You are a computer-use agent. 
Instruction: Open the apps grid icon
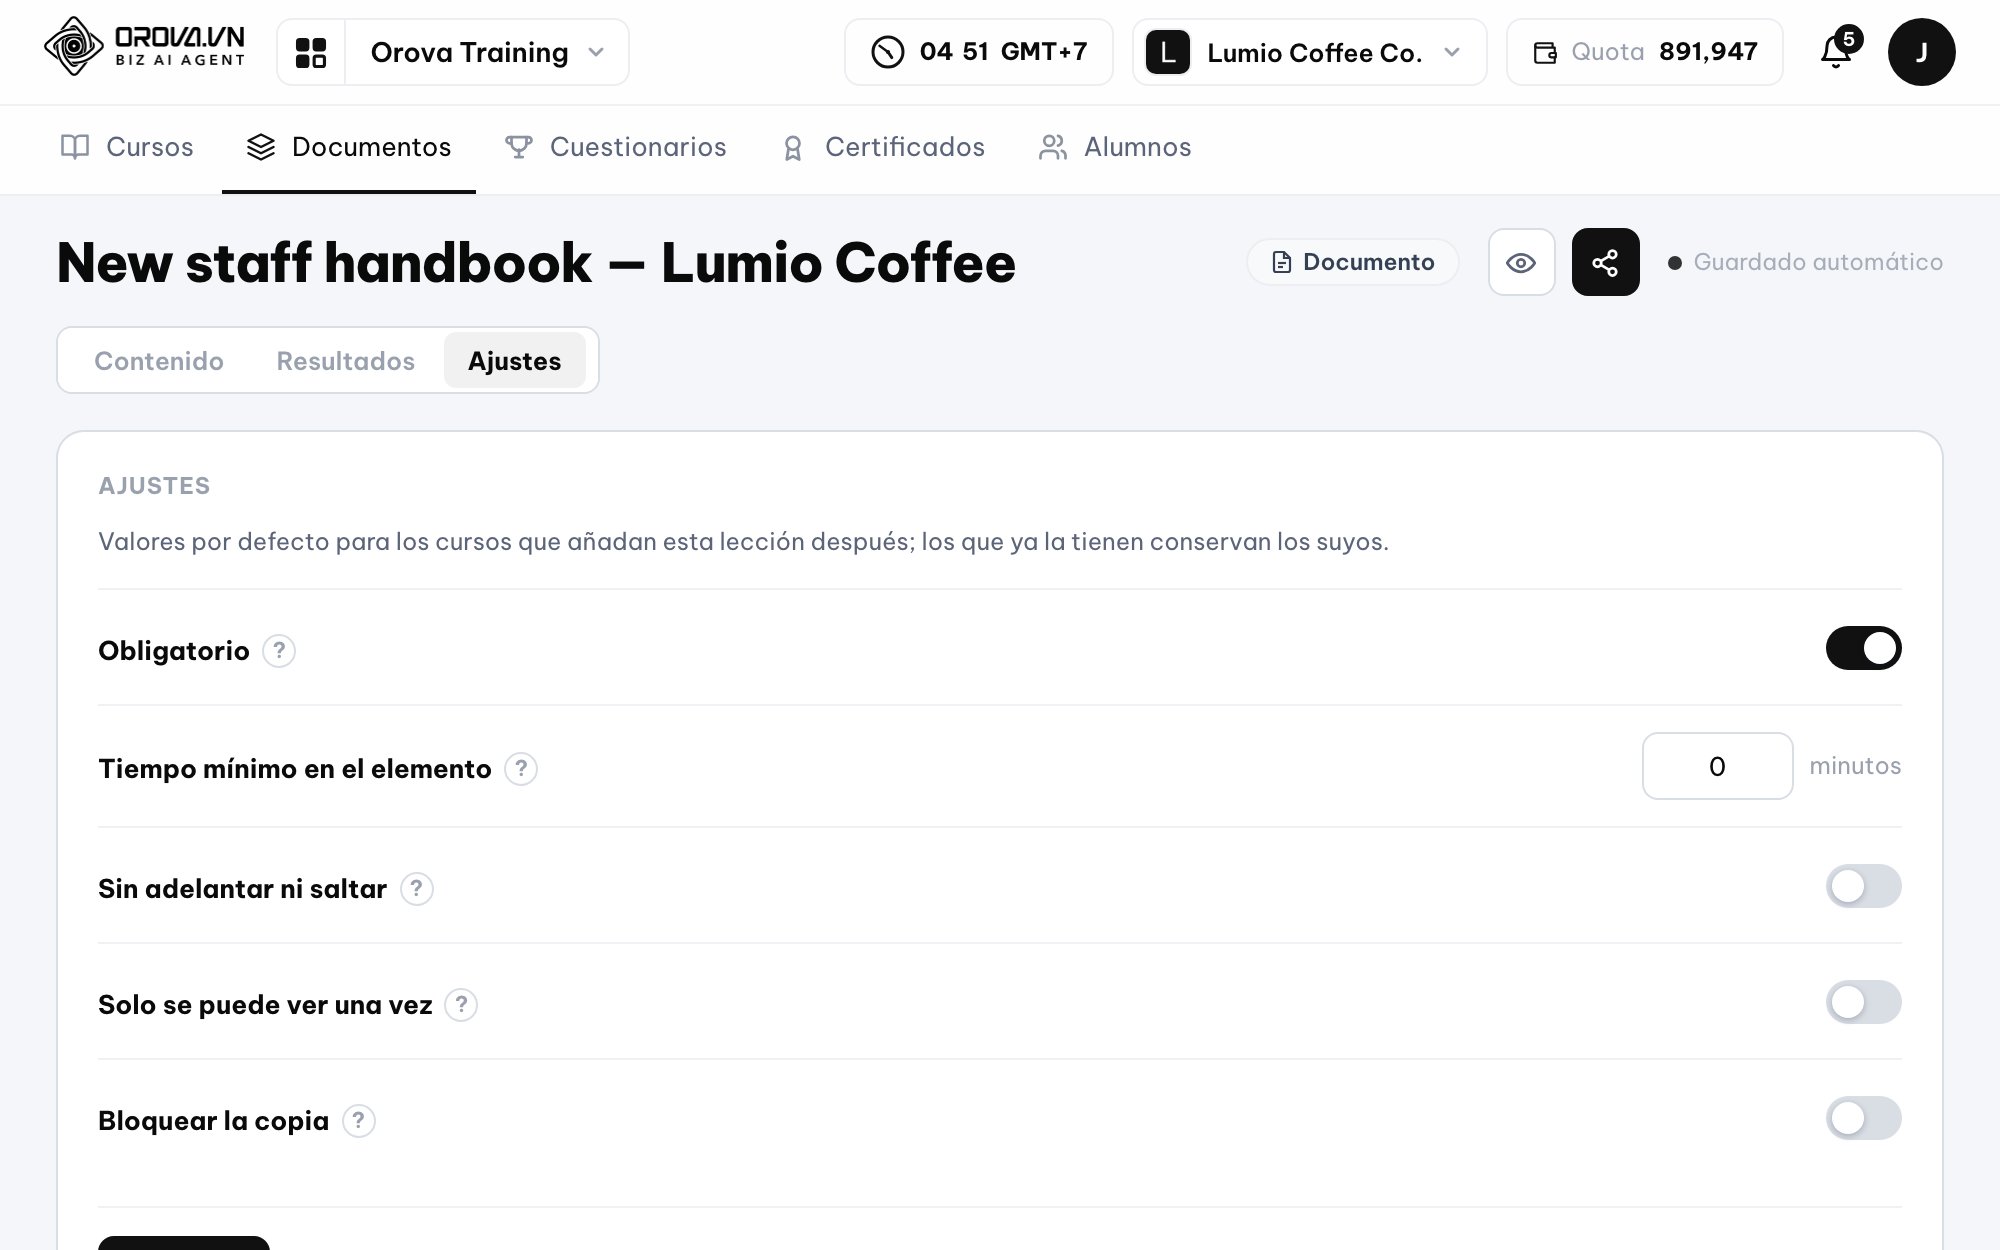click(311, 52)
